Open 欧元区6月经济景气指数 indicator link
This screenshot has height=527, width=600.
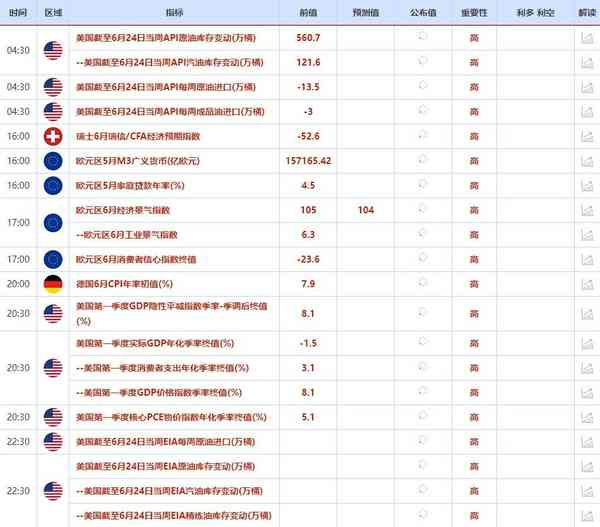123,210
